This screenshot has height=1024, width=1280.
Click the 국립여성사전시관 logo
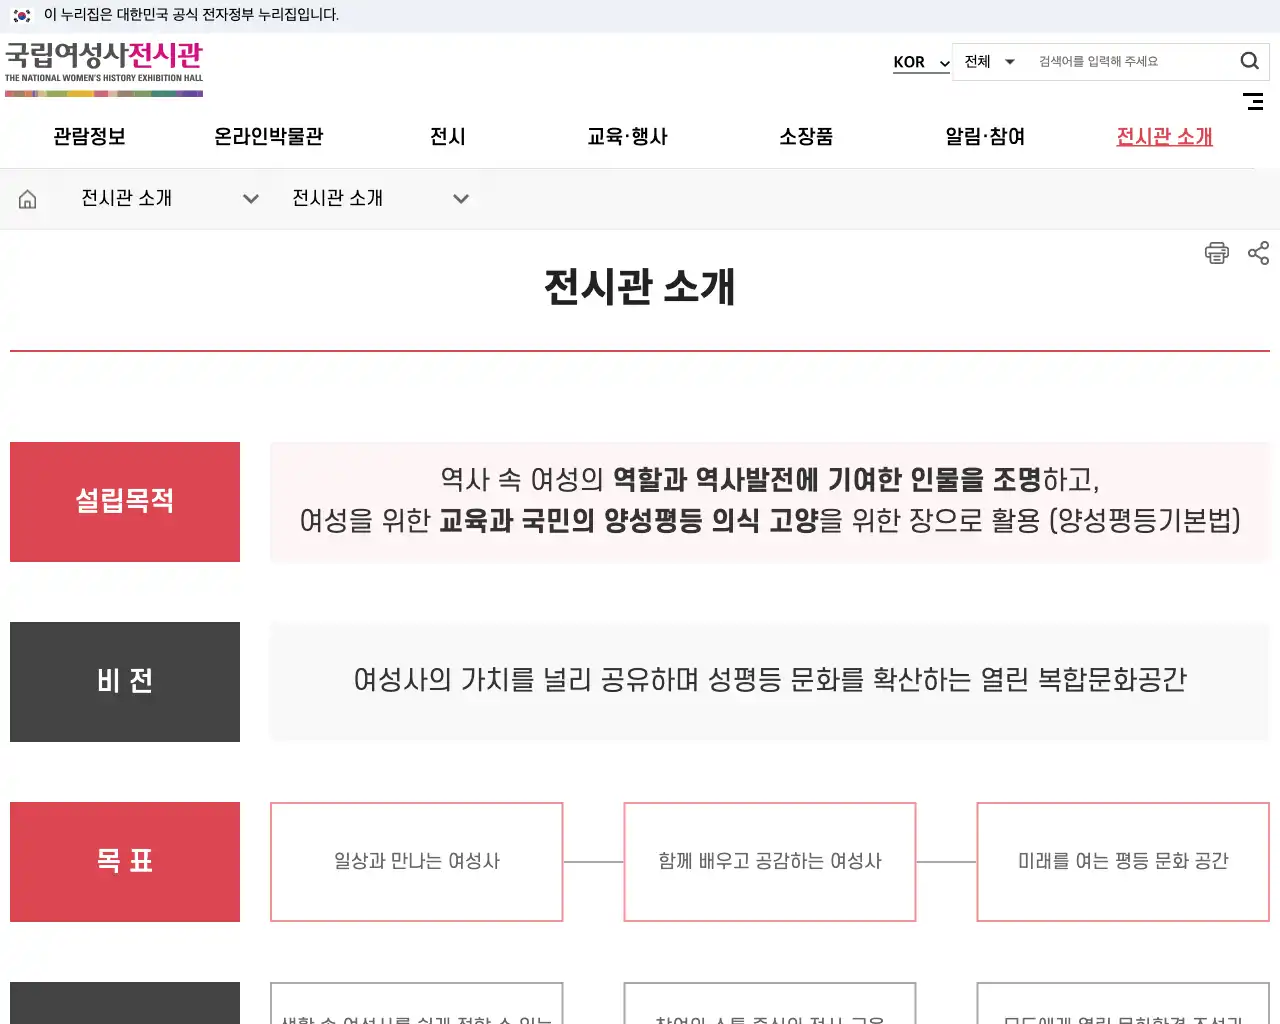tap(104, 68)
